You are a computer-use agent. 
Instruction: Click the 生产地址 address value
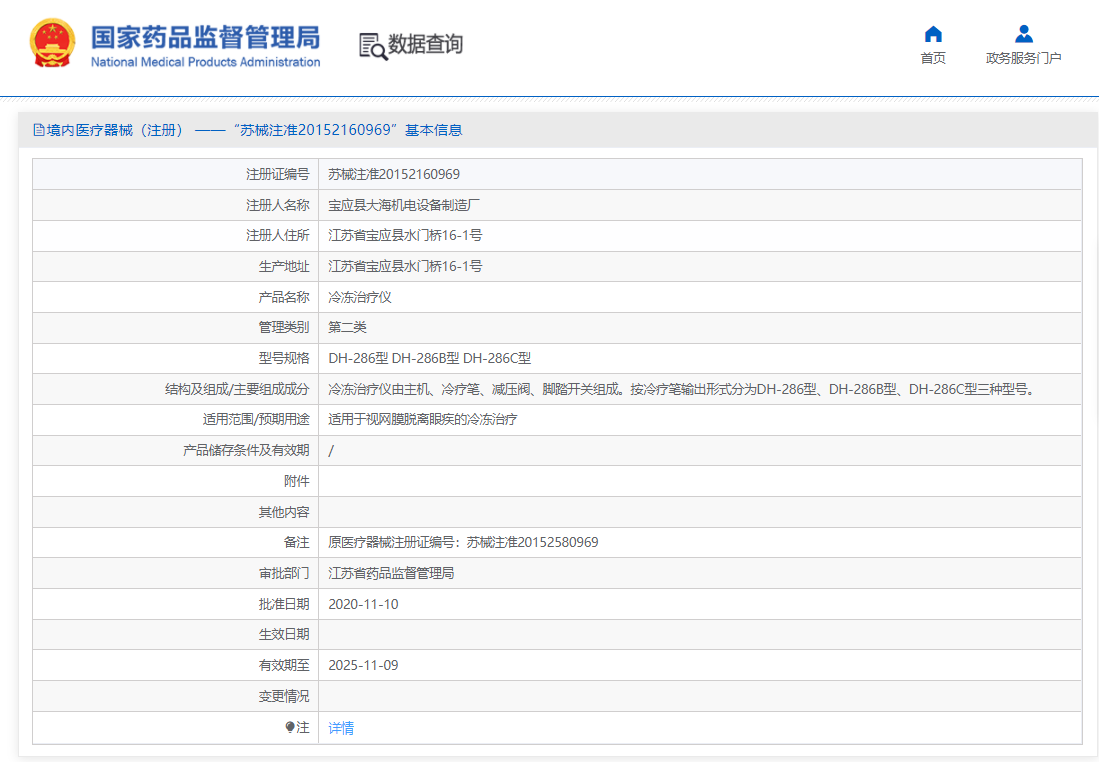click(405, 266)
